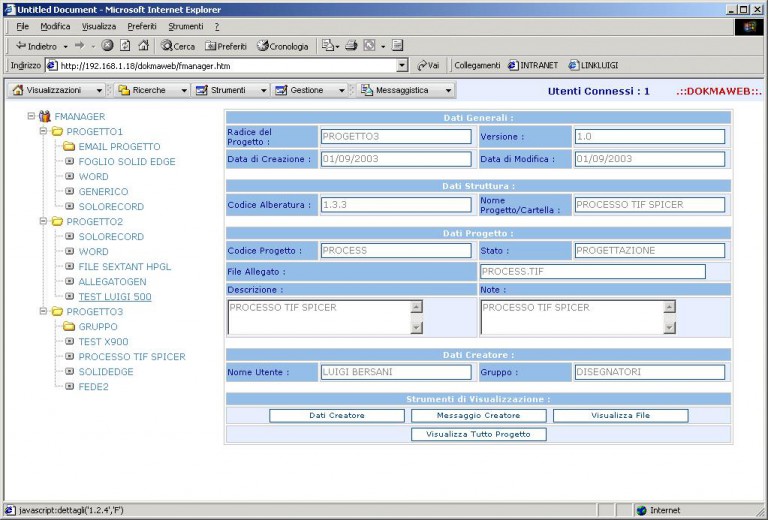Viewport: 768px width, 520px height.
Task: Open the ? help menu
Action: click(216, 26)
